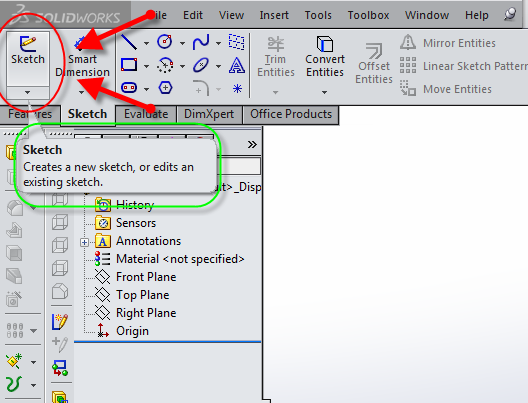Switch to the Sketch ribbon tab
Image resolution: width=528 pixels, height=403 pixels.
[88, 114]
